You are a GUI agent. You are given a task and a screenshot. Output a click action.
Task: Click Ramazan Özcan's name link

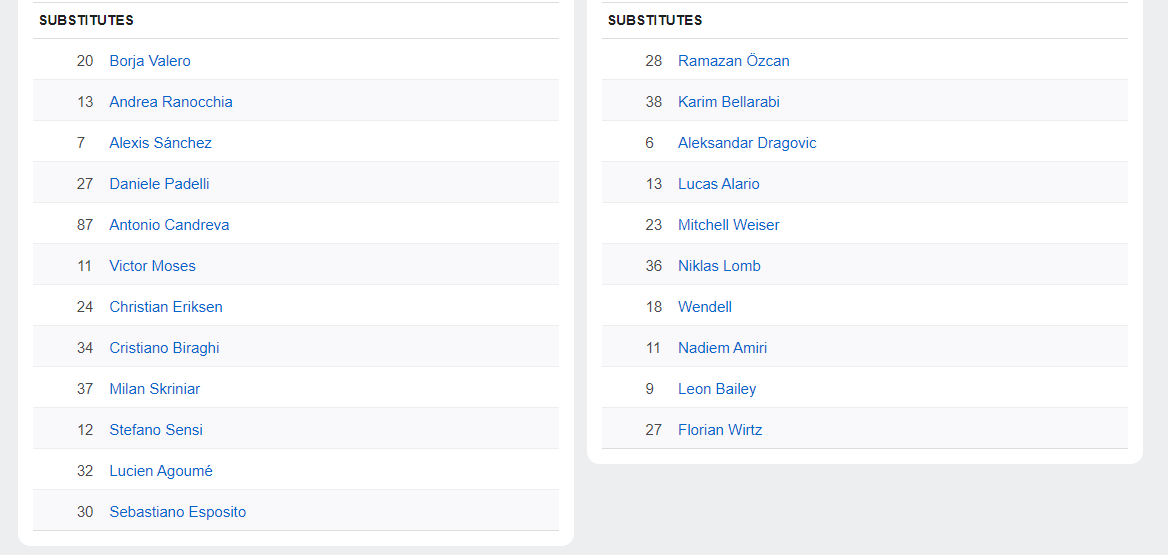[x=733, y=61]
